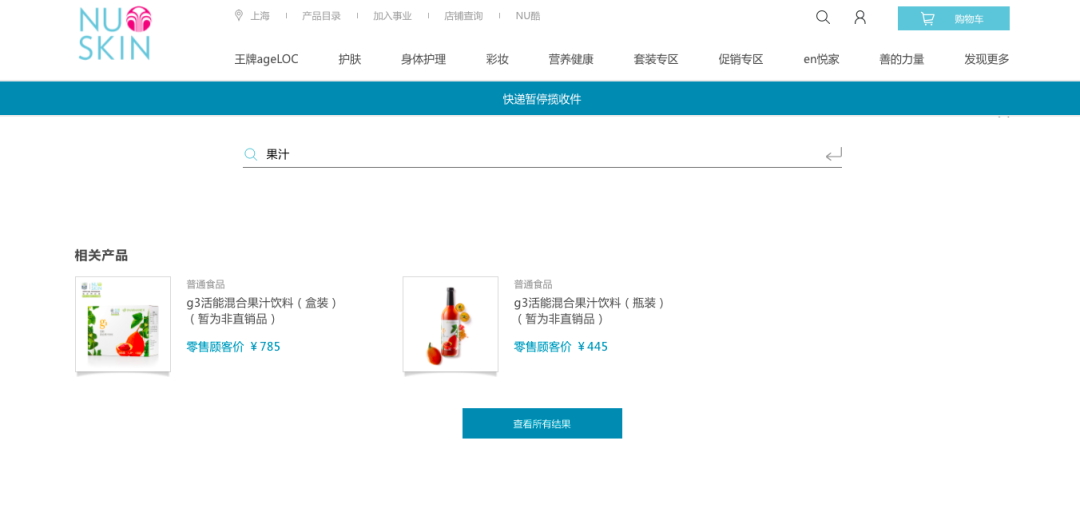Viewport: 1080px width, 528px height.
Task: Open the 加入事业 link
Action: tap(393, 16)
